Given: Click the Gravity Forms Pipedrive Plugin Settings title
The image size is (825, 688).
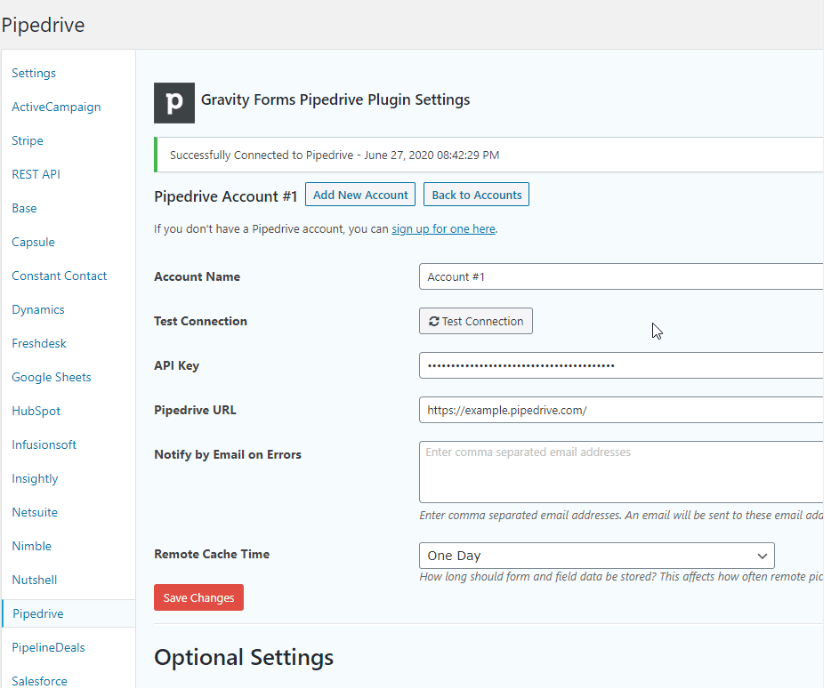Looking at the screenshot, I should [x=335, y=100].
